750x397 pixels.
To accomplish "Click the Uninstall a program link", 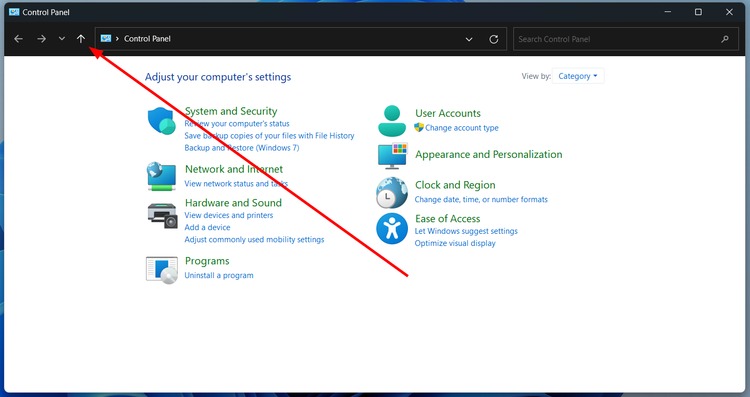I will [x=219, y=276].
